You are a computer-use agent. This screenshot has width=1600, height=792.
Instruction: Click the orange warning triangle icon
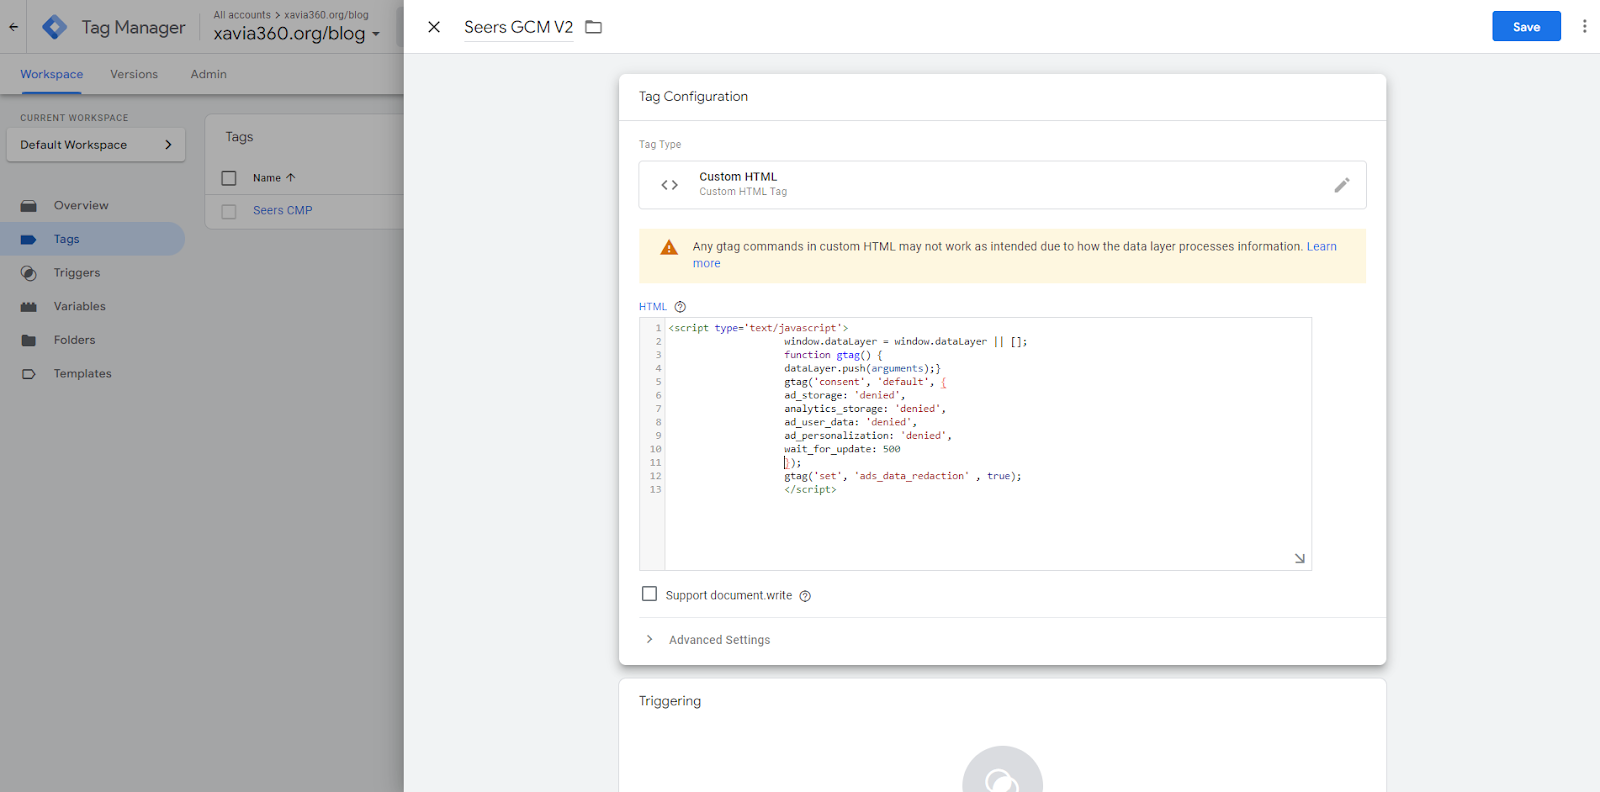pos(669,248)
